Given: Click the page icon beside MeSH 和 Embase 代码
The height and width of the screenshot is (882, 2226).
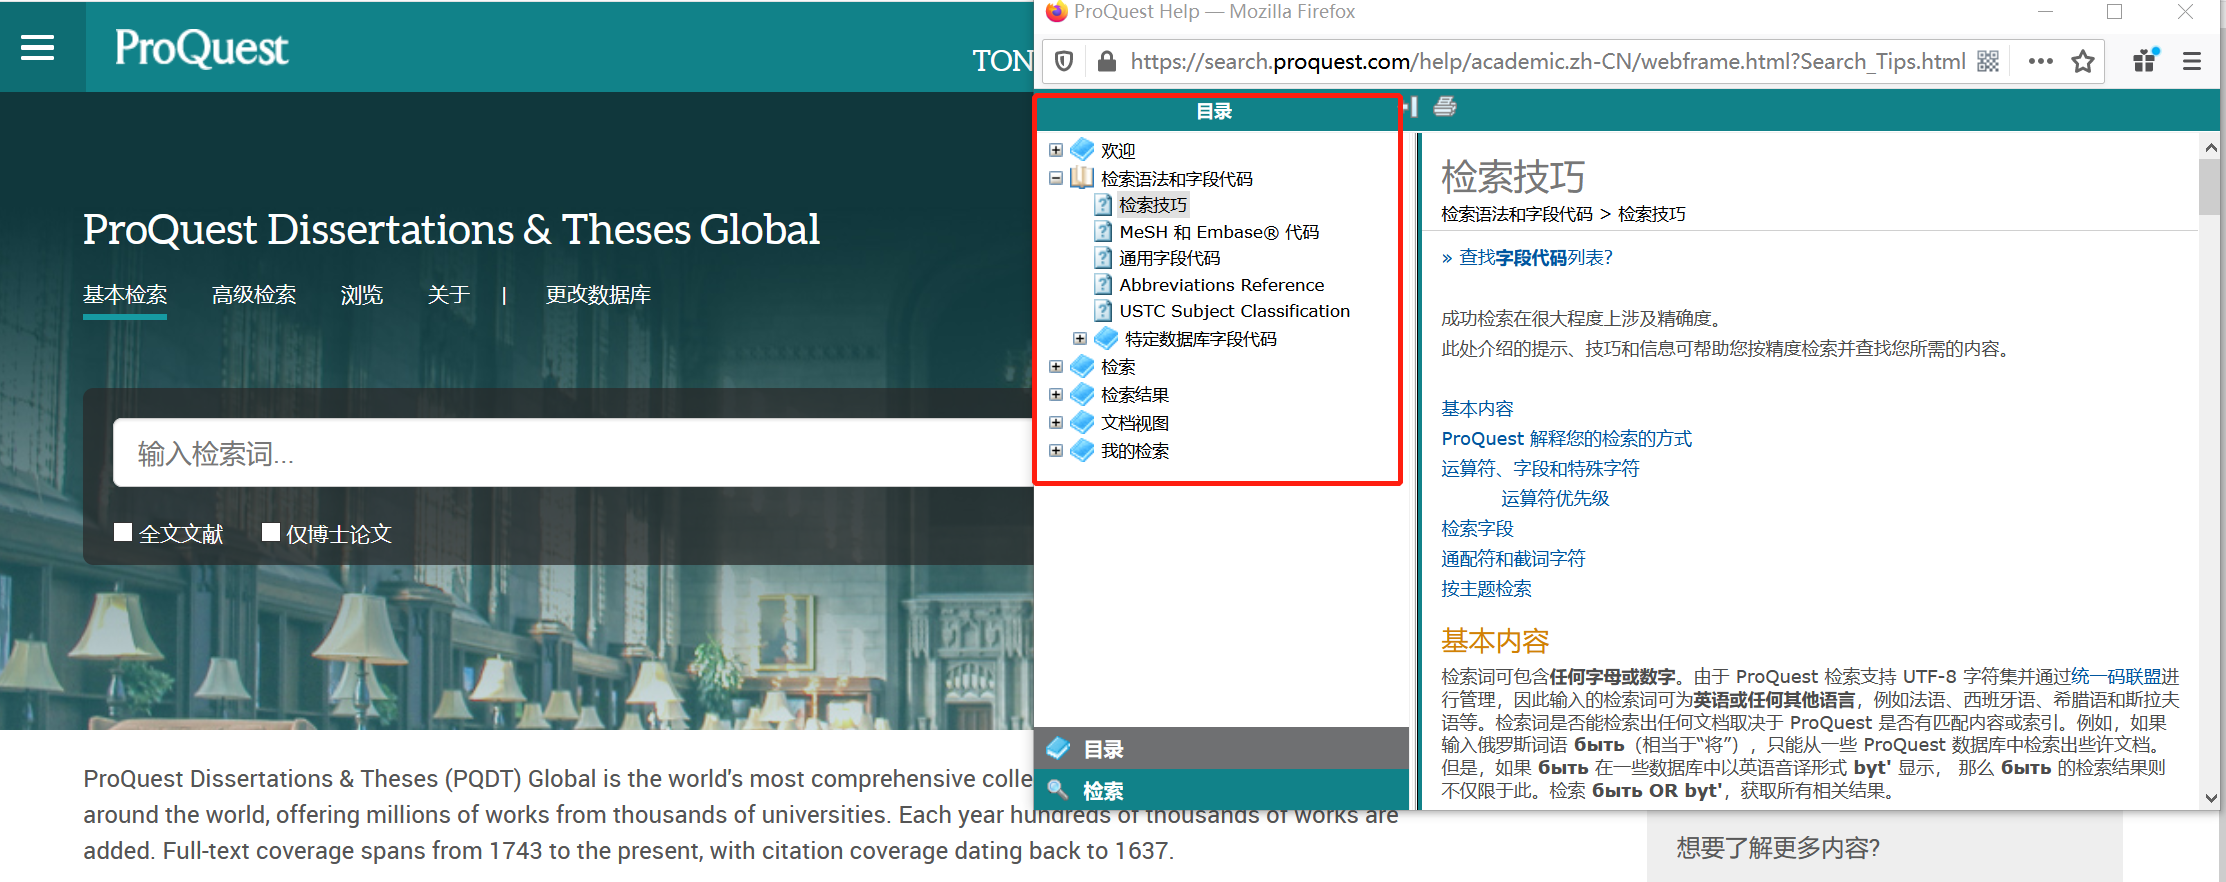Looking at the screenshot, I should coord(1103,232).
